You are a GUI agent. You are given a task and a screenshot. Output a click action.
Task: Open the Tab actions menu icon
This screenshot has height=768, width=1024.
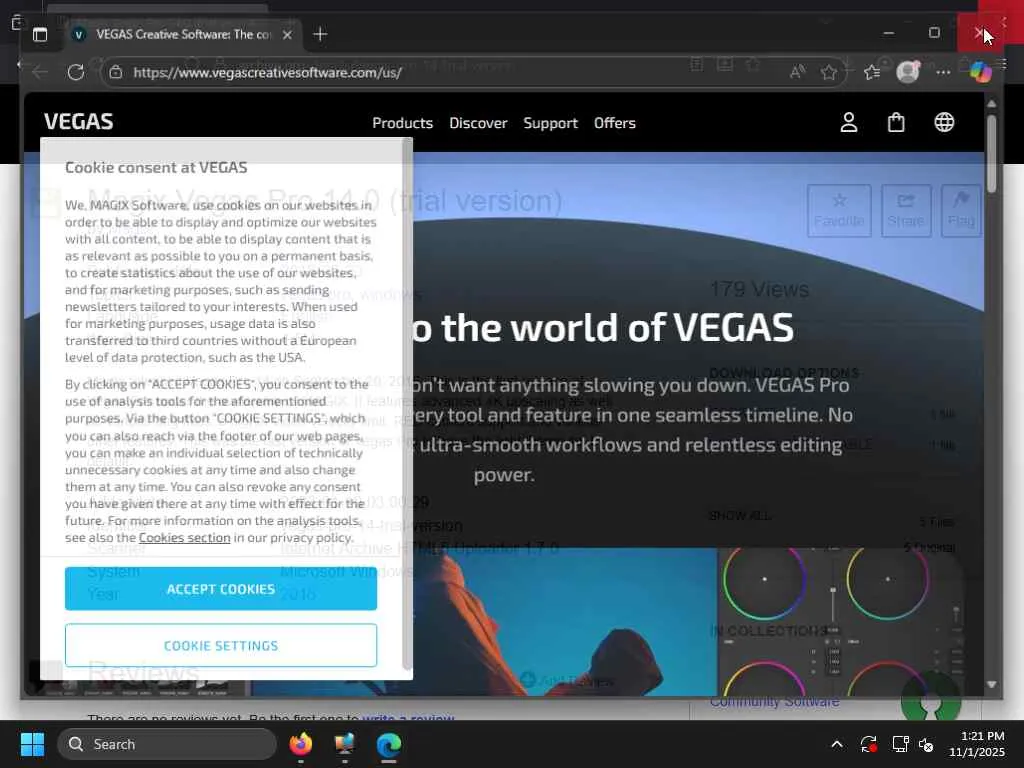point(40,35)
